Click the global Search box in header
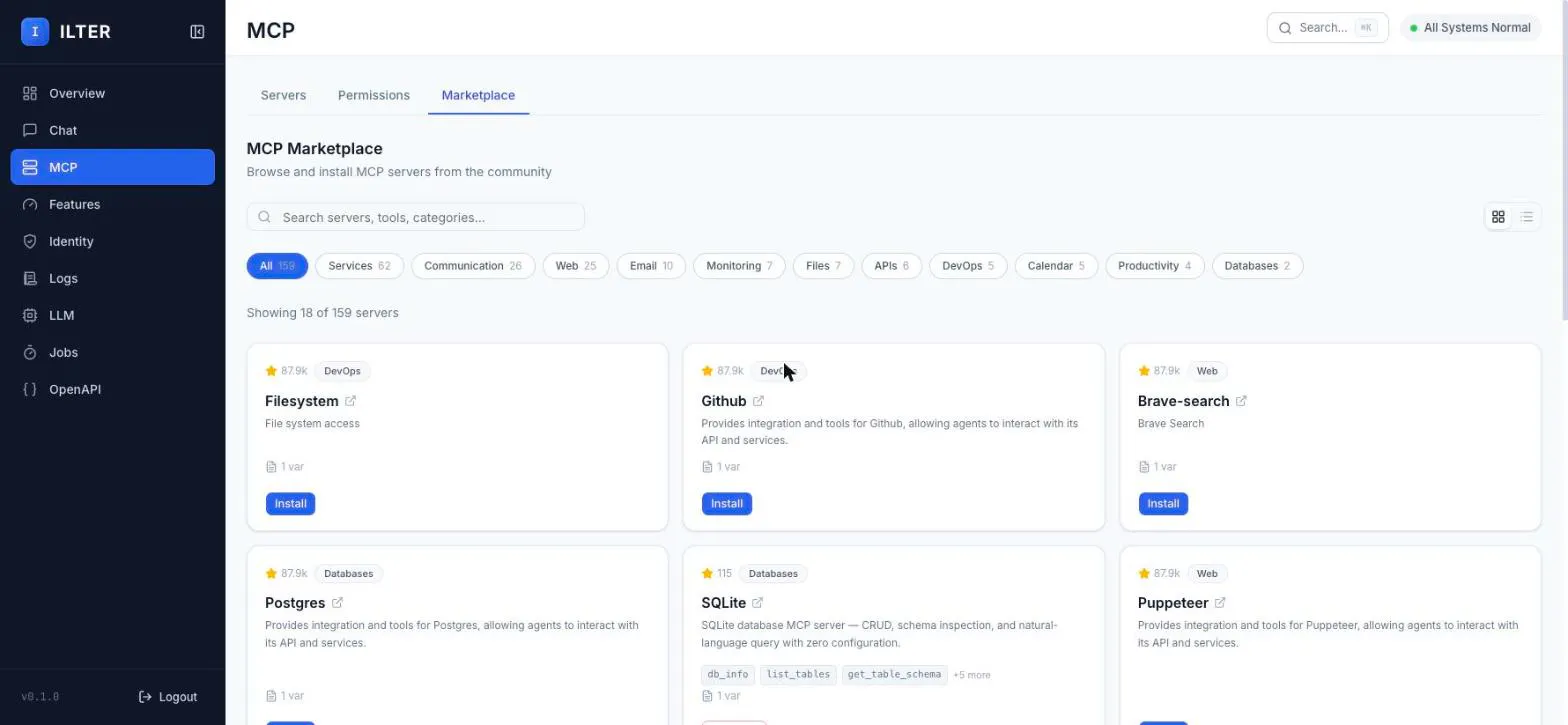This screenshot has width=1568, height=725. click(x=1327, y=28)
